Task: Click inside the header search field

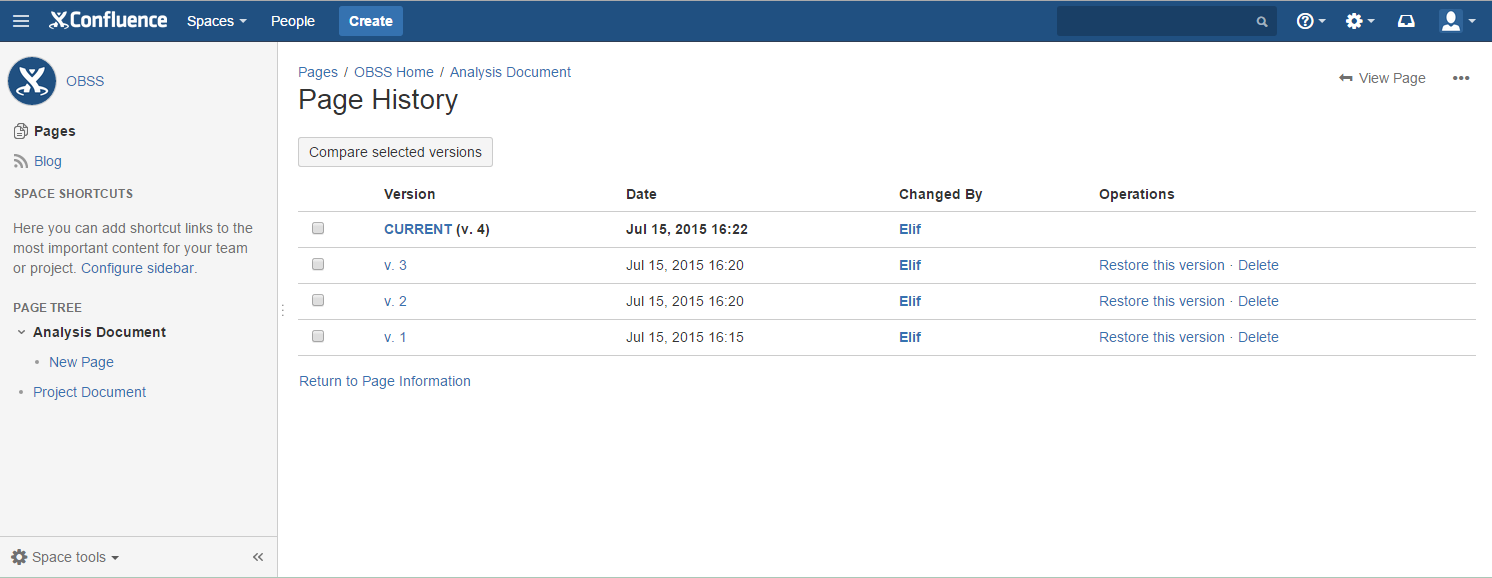Action: tap(1155, 21)
